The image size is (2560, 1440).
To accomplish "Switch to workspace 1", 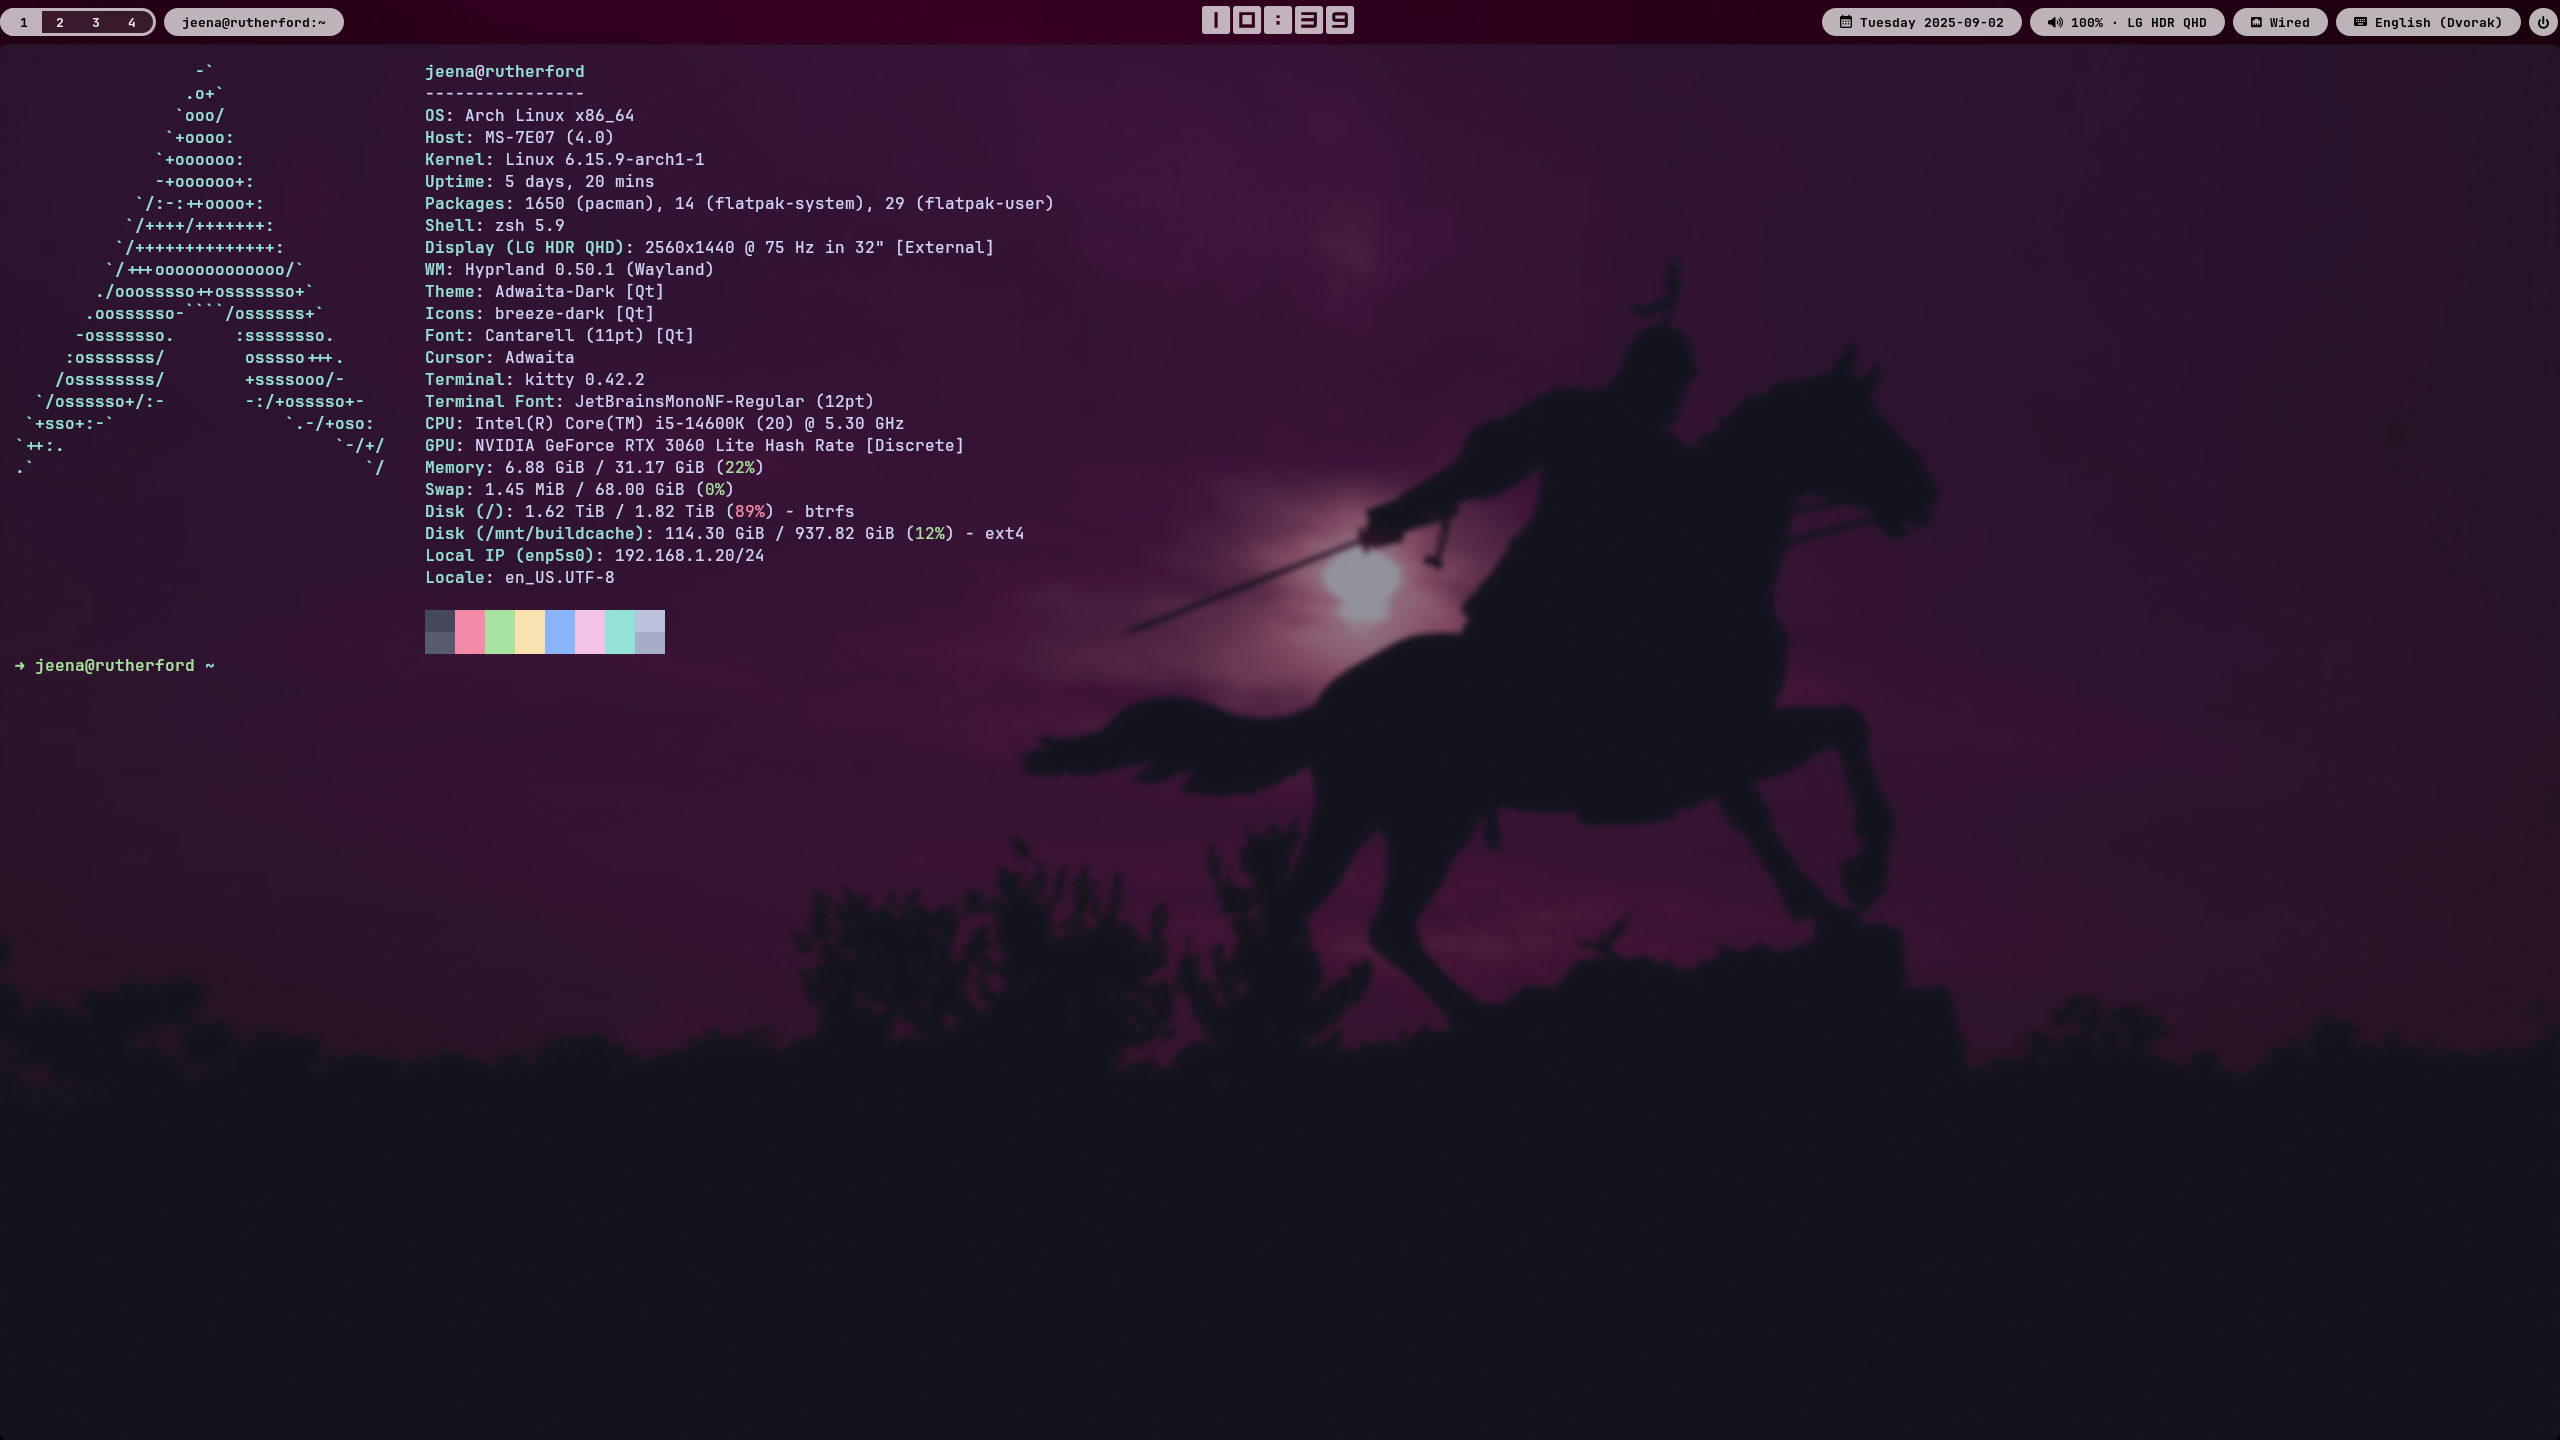I will (x=24, y=22).
